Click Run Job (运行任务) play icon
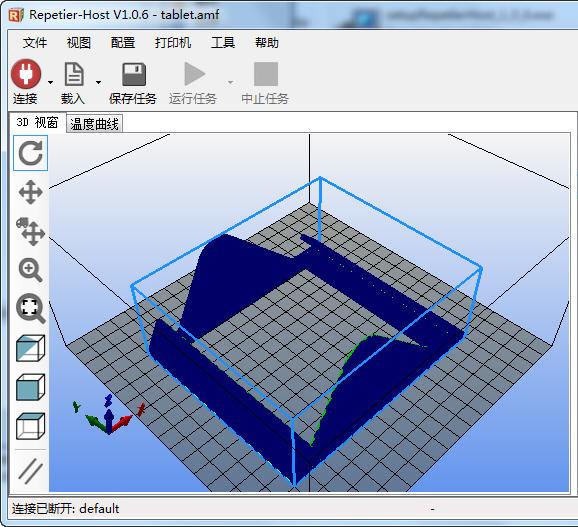Viewport: 578px width, 527px height. [x=194, y=74]
